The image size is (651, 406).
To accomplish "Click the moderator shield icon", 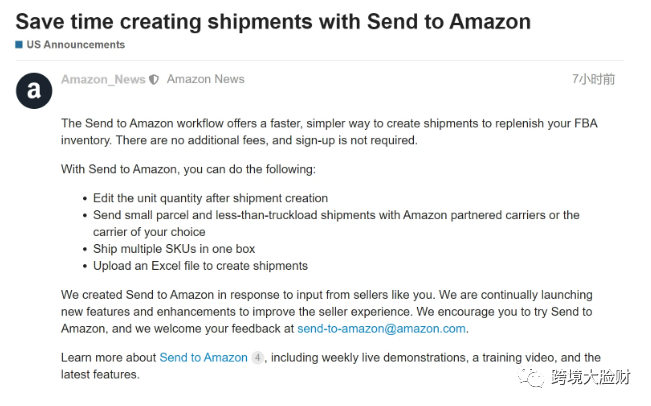I will point(154,79).
